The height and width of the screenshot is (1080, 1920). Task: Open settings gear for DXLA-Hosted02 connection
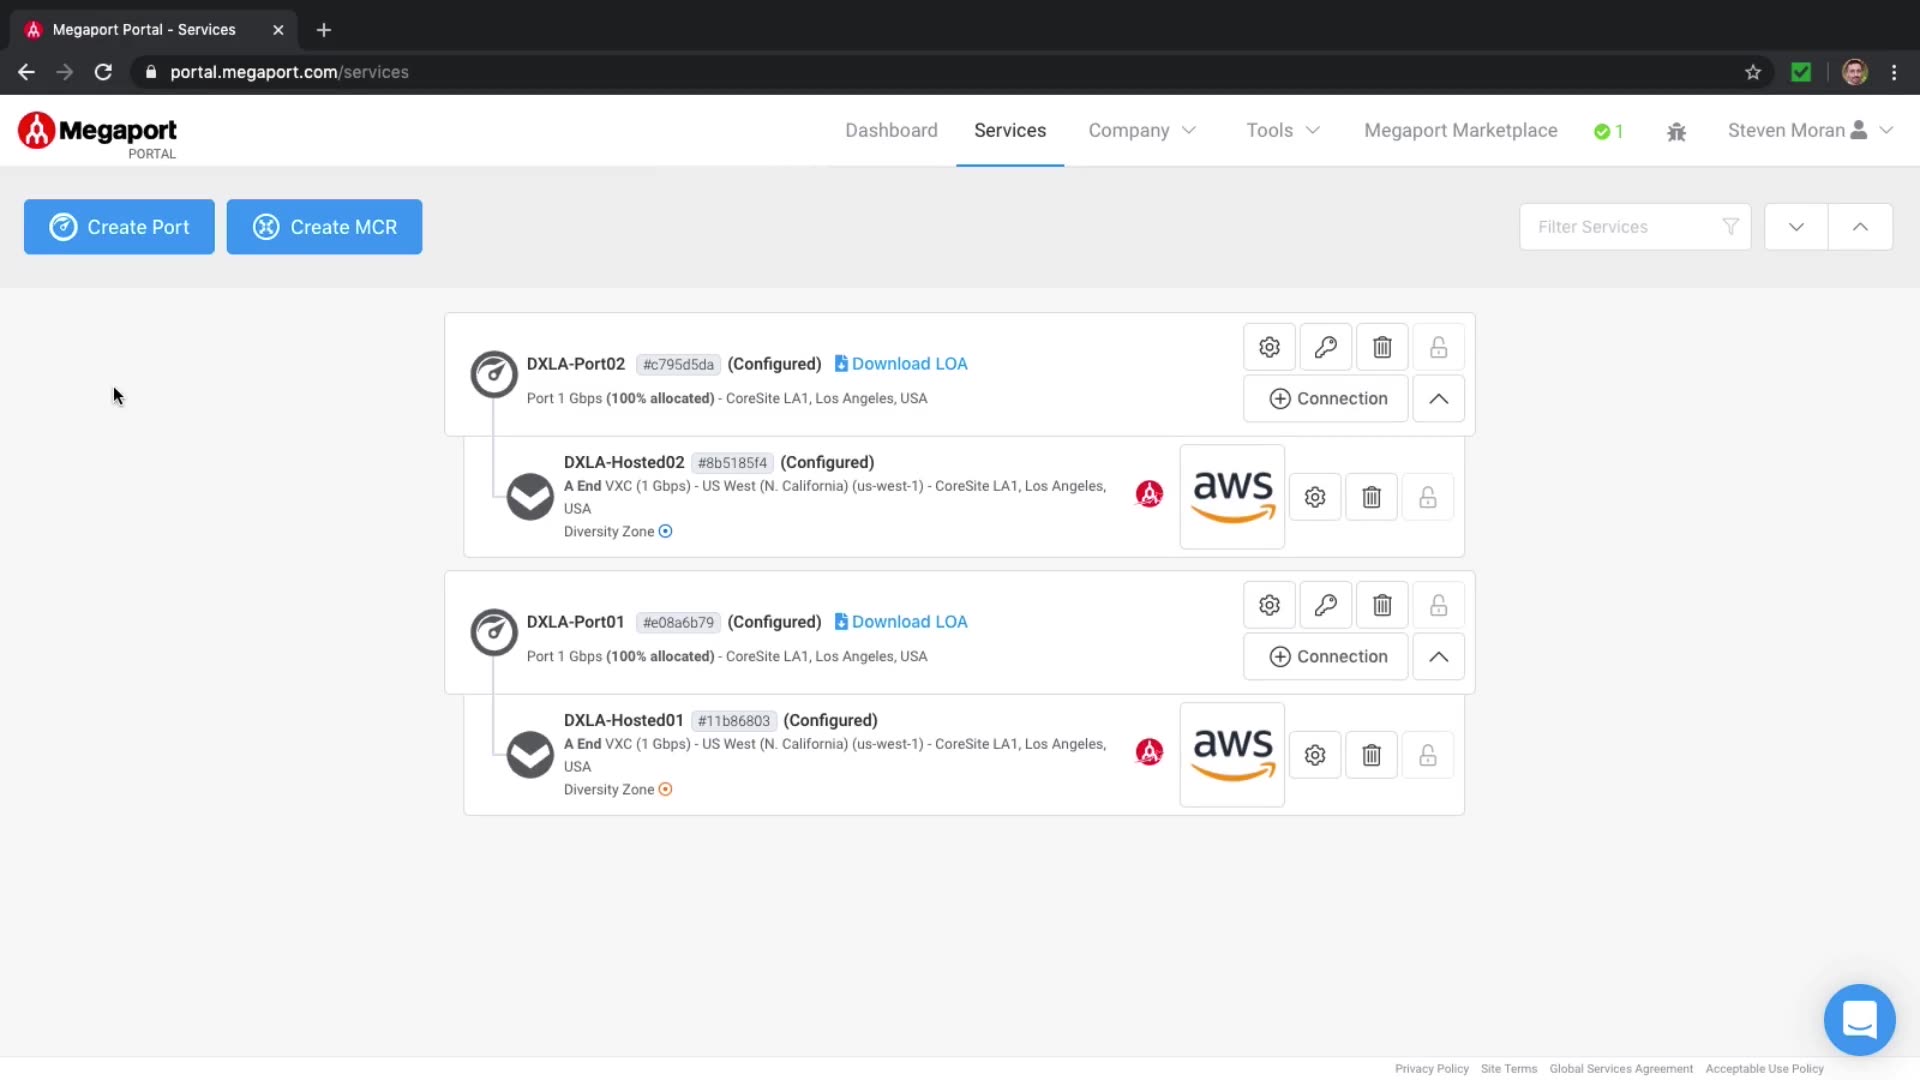(1315, 497)
